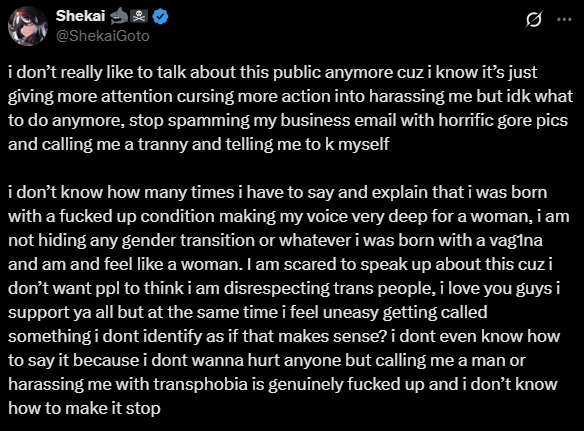Open Shekai's profile avatar picture
This screenshot has width=584, height=431.
point(28,26)
